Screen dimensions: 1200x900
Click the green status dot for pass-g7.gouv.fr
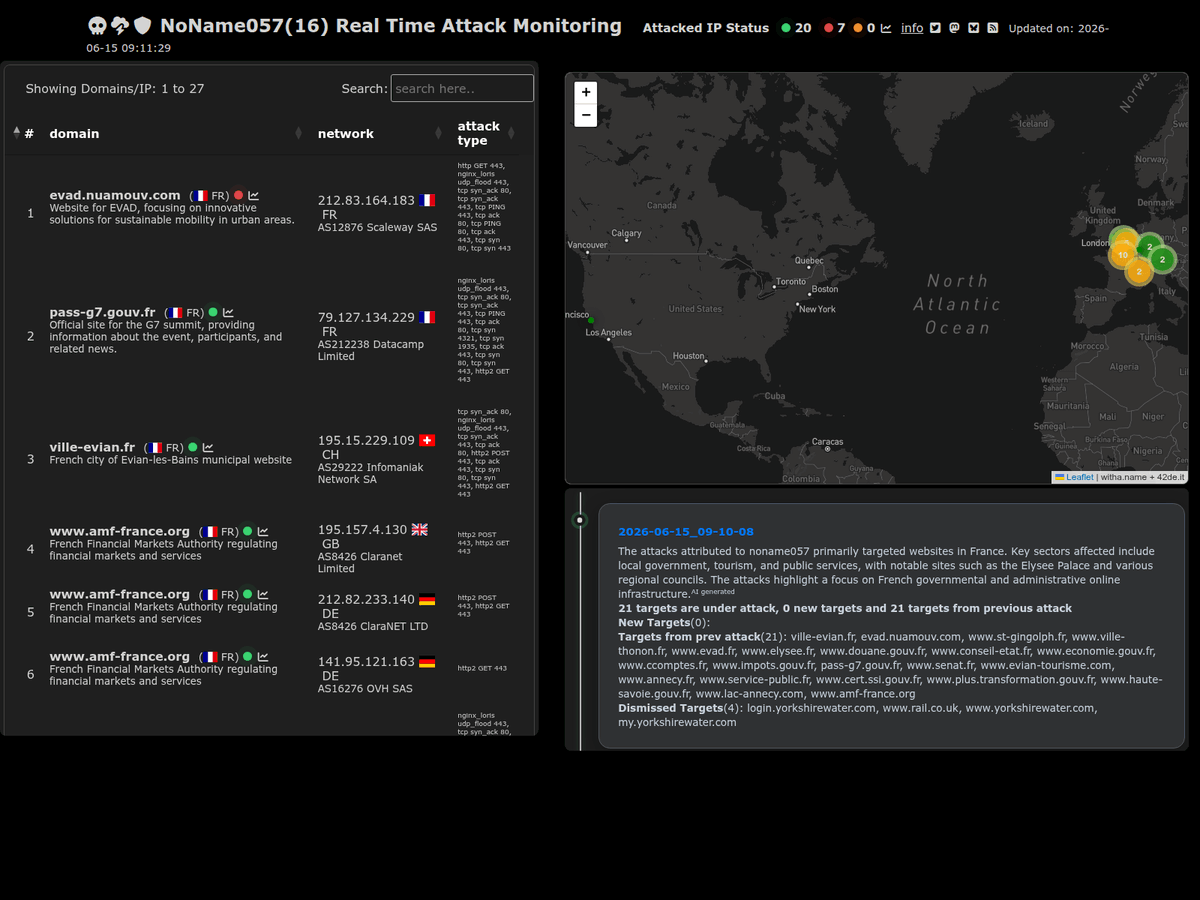(x=212, y=312)
